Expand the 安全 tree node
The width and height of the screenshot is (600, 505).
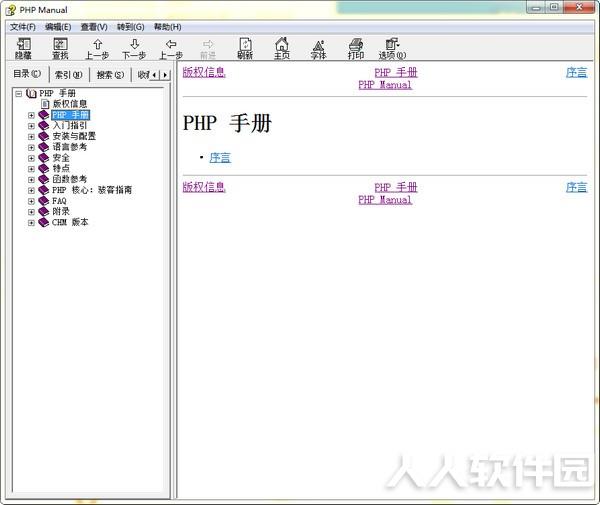click(x=31, y=158)
